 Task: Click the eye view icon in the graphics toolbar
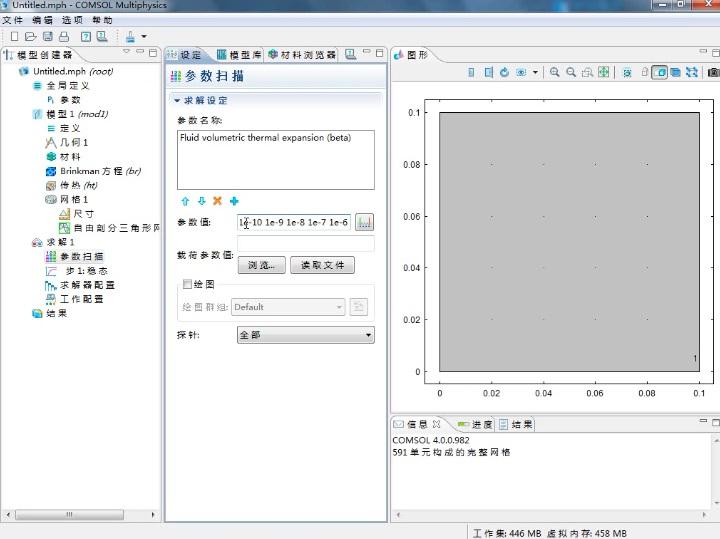point(521,72)
